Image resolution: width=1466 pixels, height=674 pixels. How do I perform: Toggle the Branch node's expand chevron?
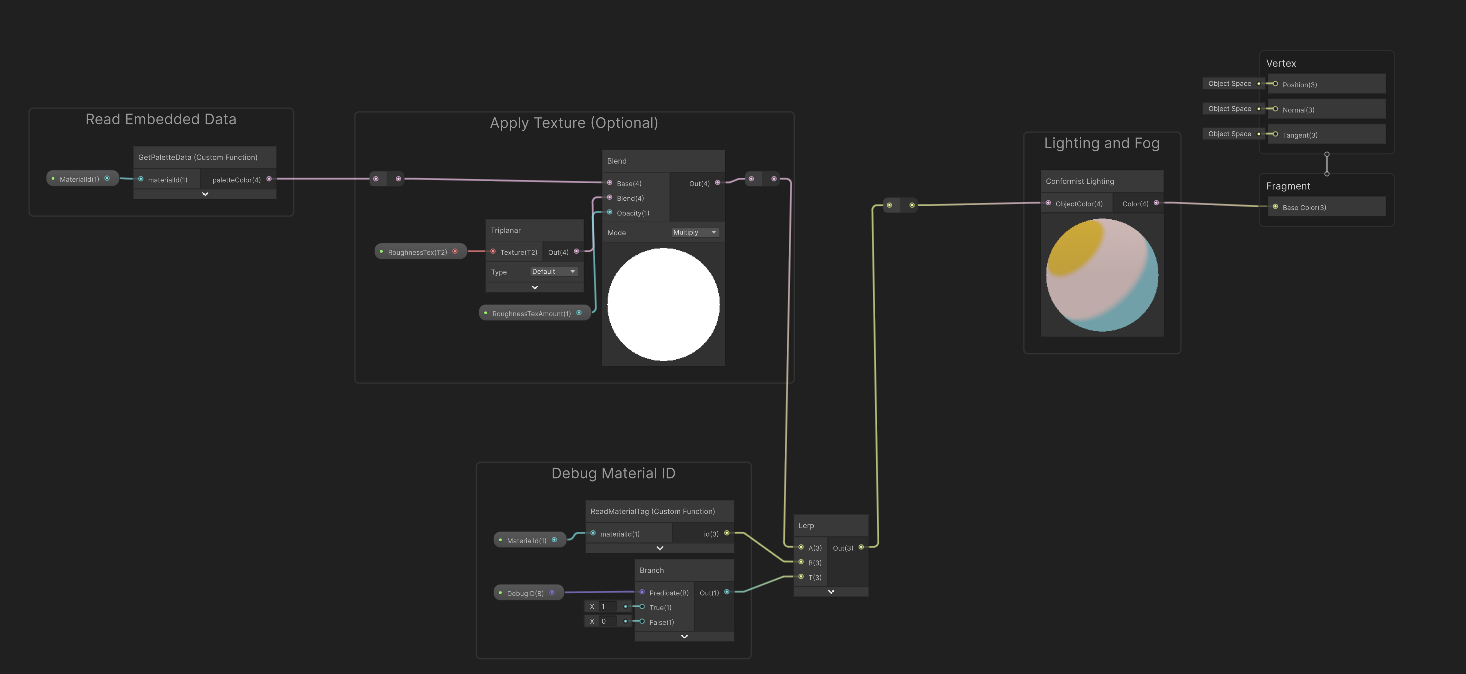click(x=684, y=635)
